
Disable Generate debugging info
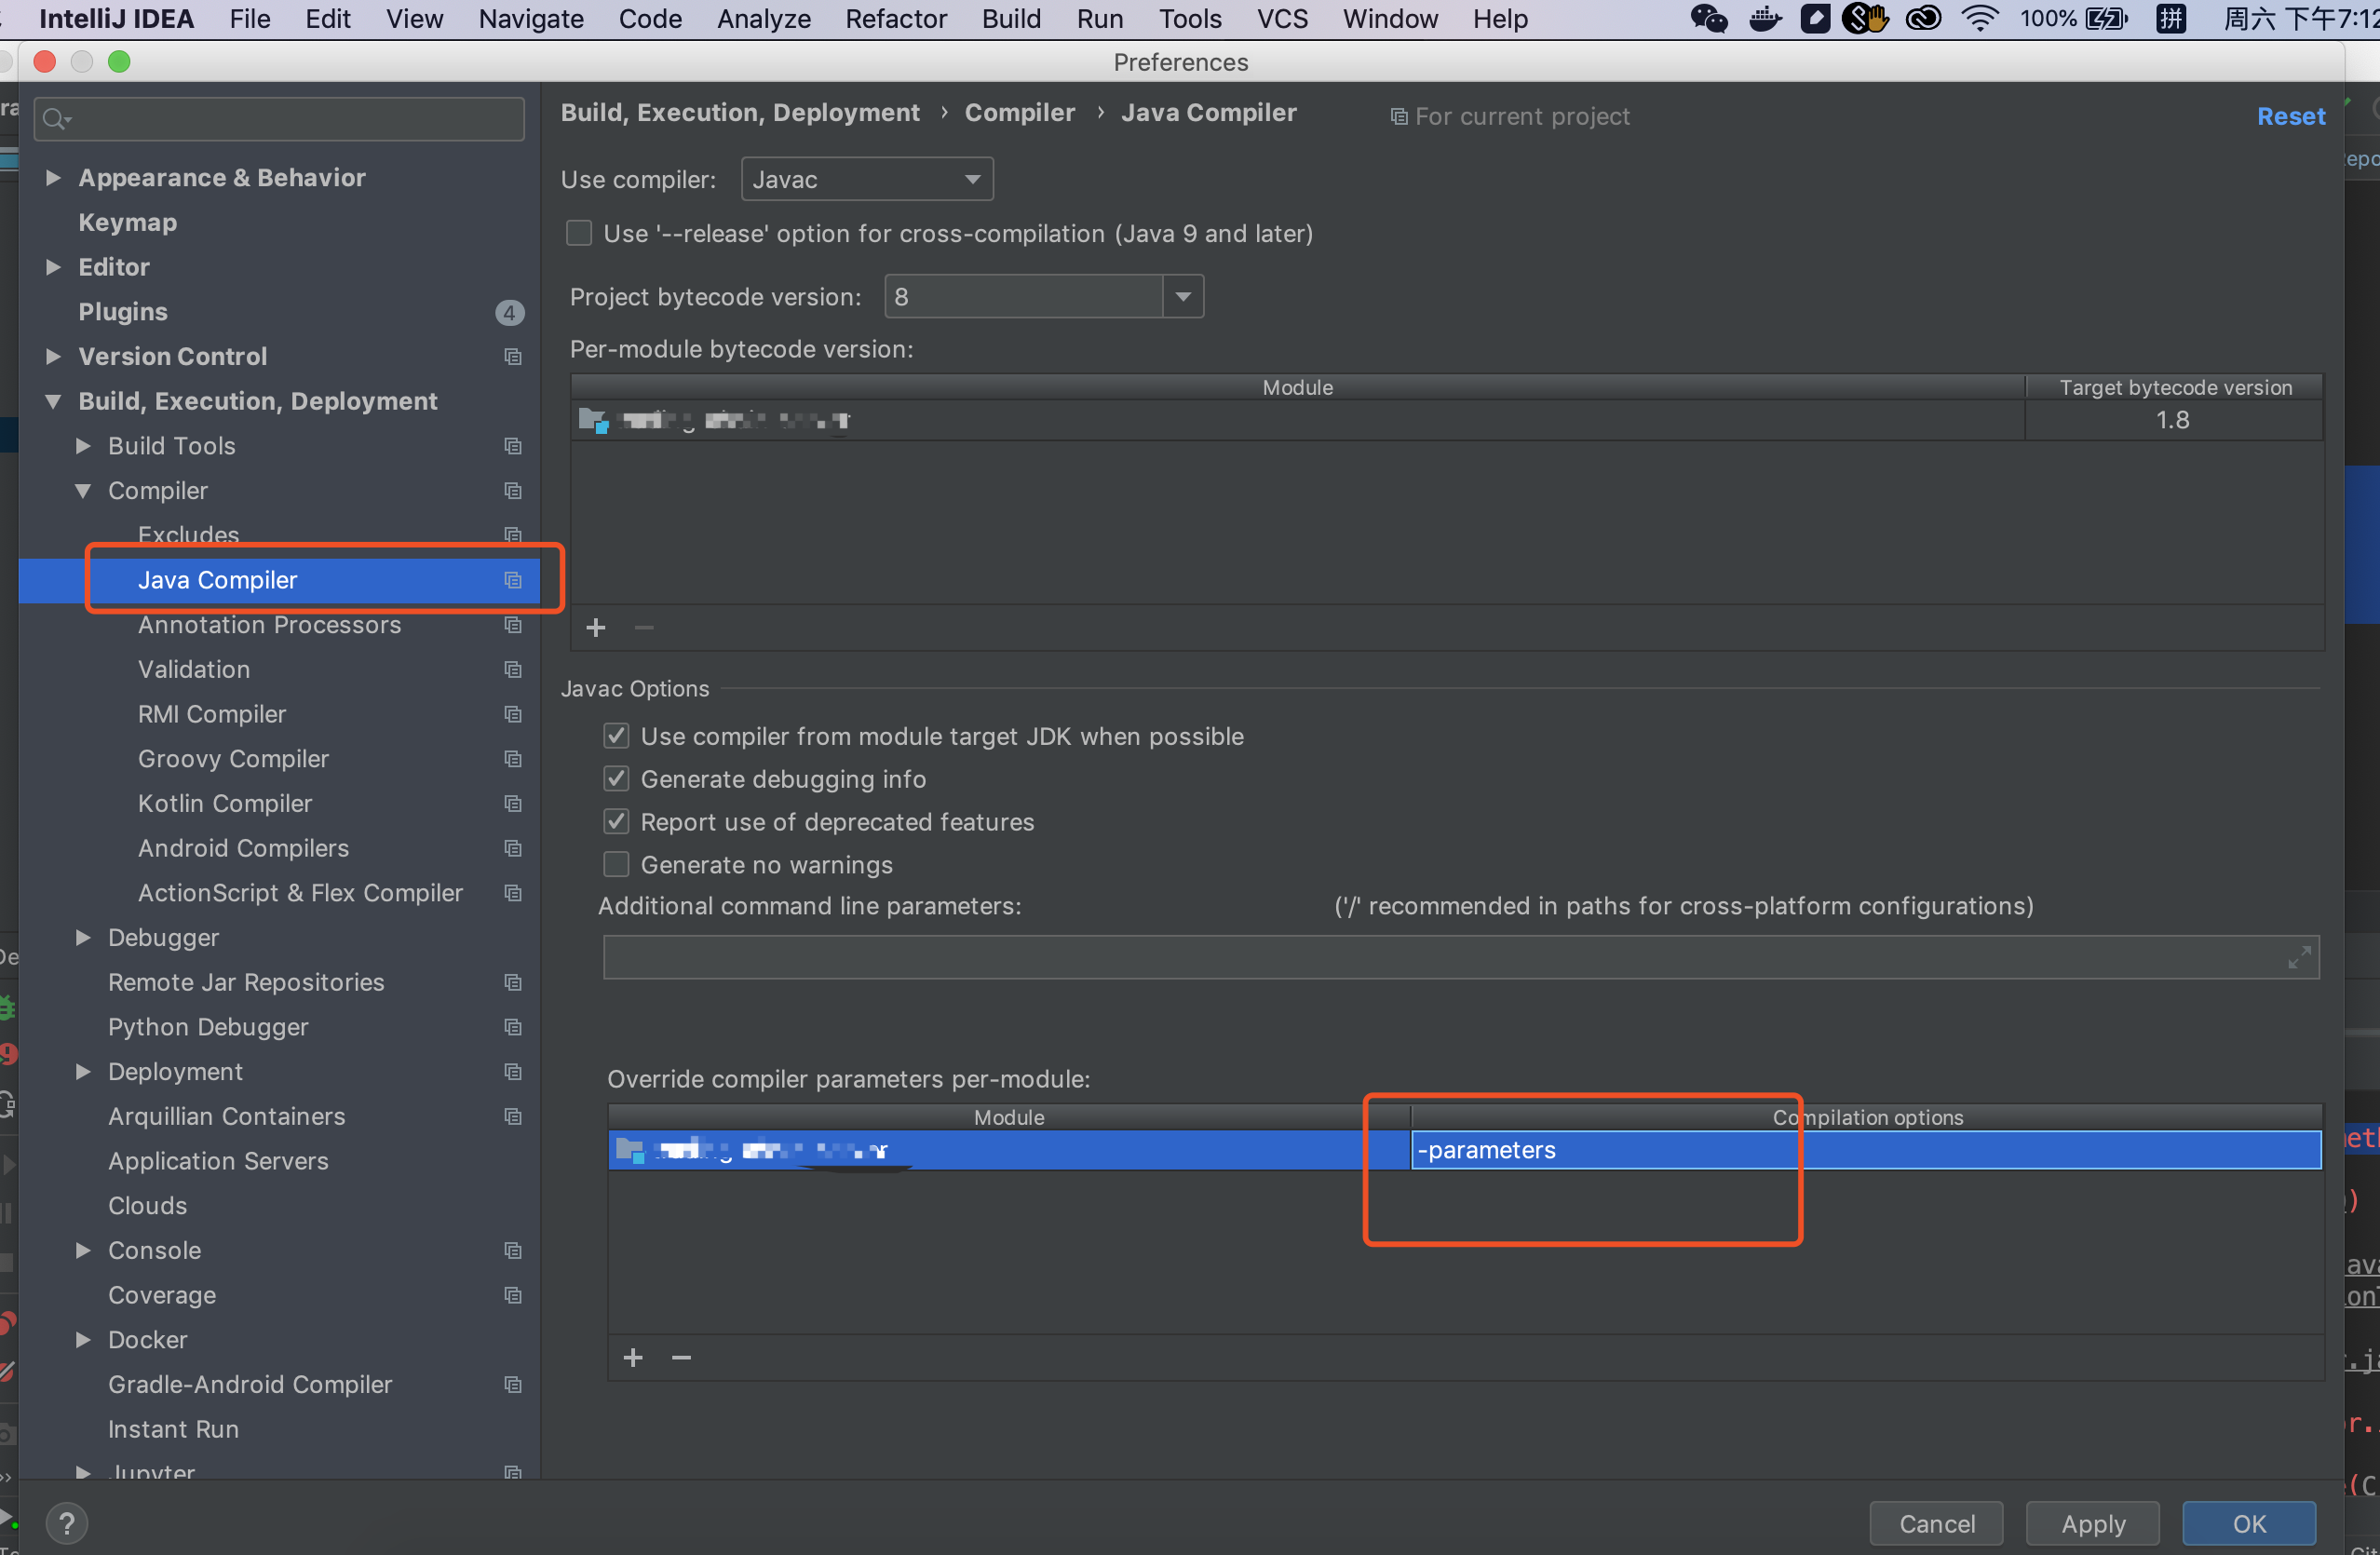pyautogui.click(x=616, y=778)
